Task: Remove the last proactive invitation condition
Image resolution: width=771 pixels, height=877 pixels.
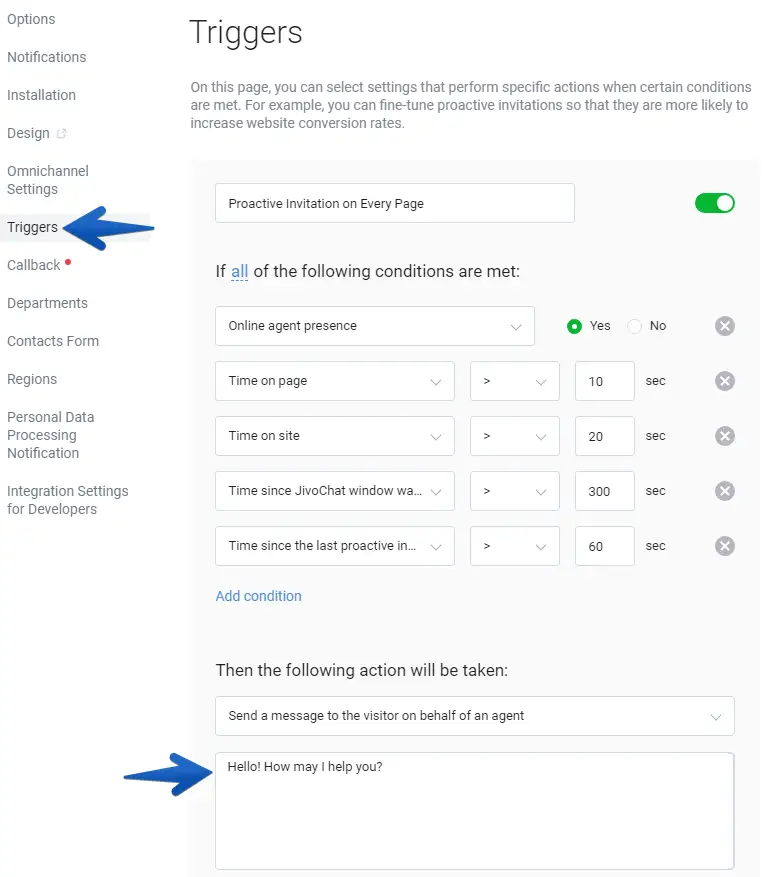Action: pos(725,546)
